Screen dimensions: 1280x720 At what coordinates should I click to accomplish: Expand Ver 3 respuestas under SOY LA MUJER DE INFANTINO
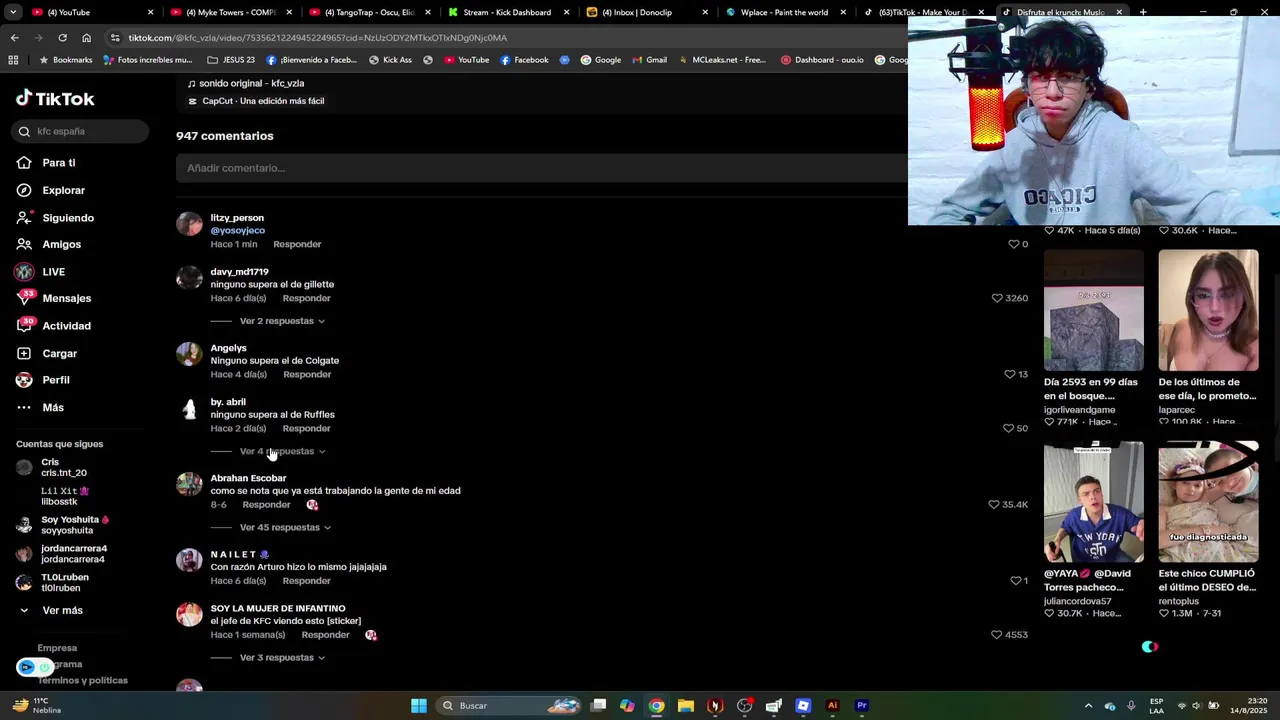tap(282, 657)
